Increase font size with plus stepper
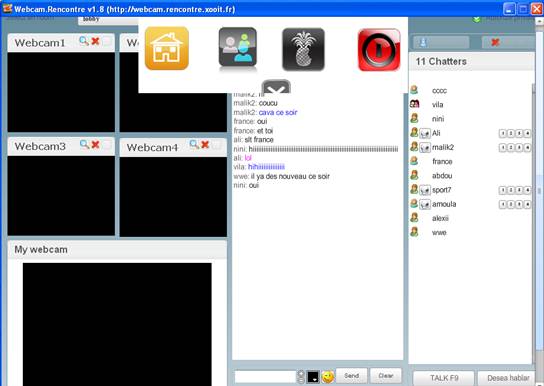 301,374
